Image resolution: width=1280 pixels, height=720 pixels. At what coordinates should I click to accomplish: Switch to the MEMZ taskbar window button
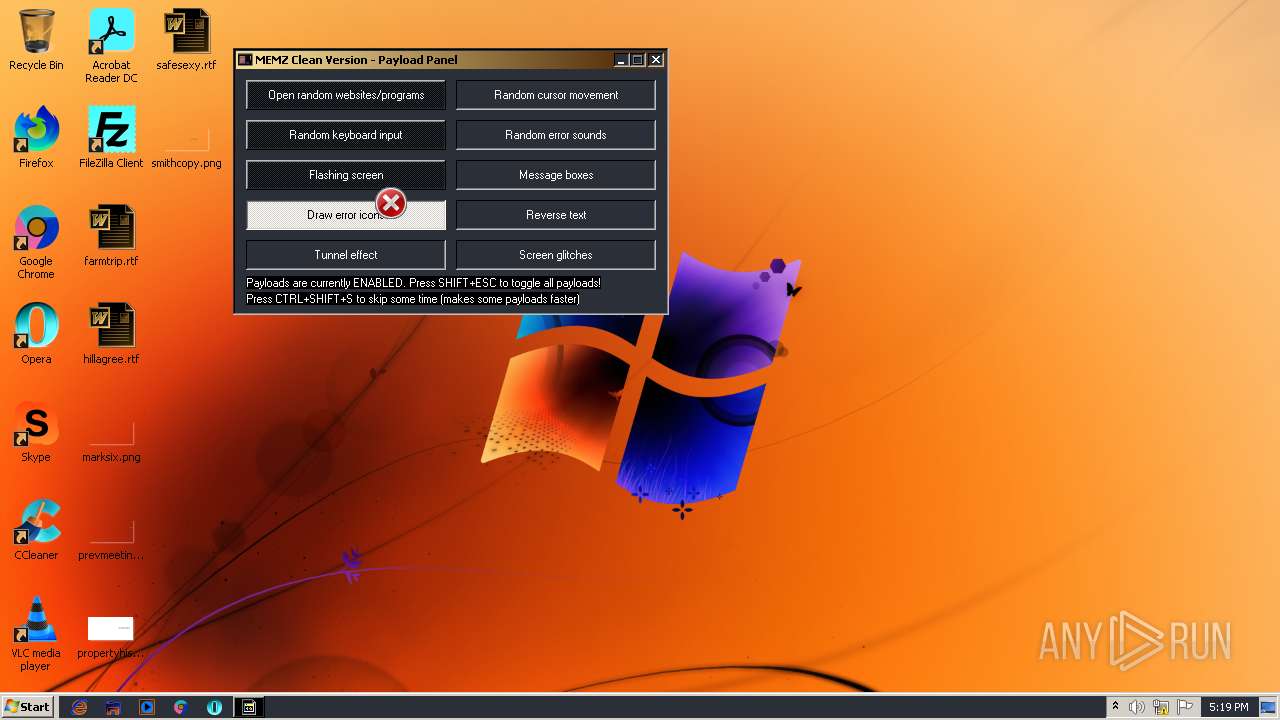(249, 707)
